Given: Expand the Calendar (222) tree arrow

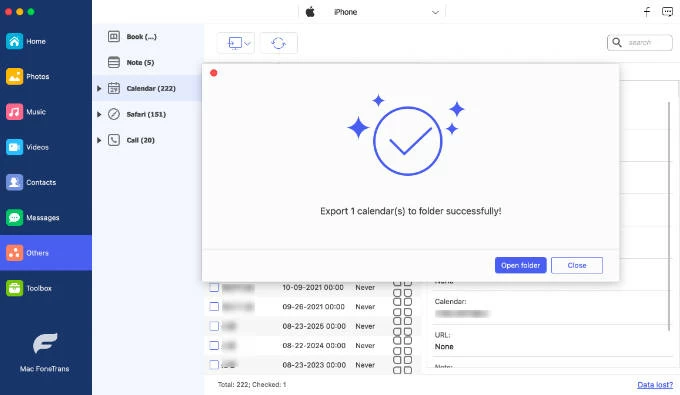Looking at the screenshot, I should (99, 88).
